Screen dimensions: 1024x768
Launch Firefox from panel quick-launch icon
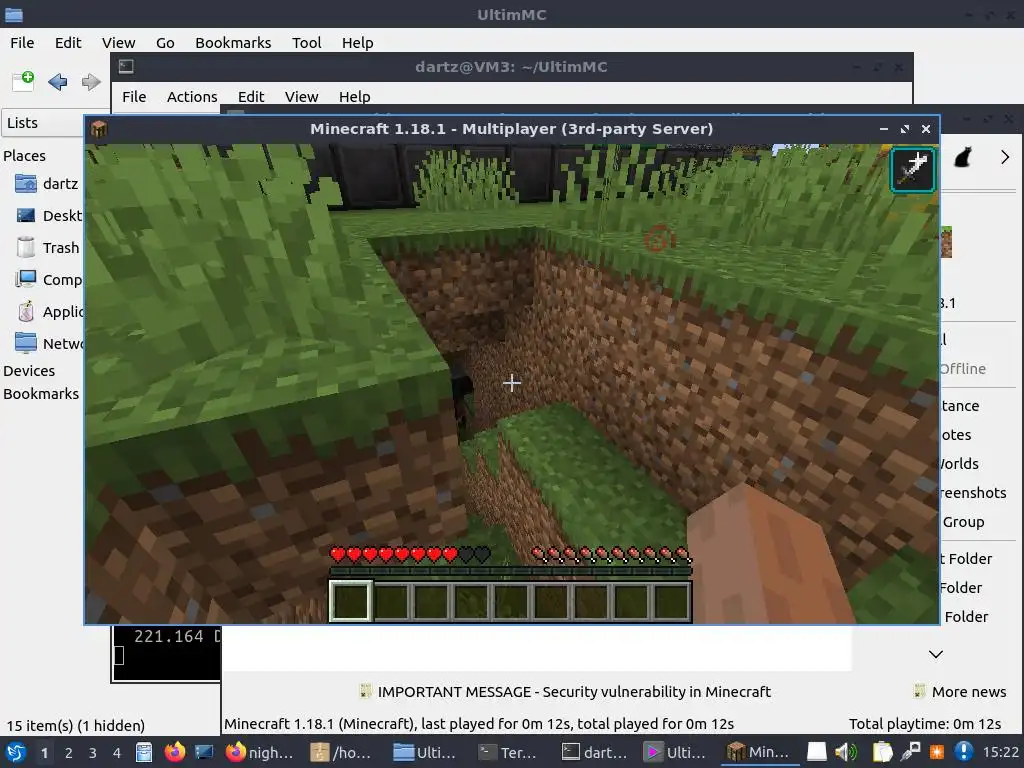174,752
